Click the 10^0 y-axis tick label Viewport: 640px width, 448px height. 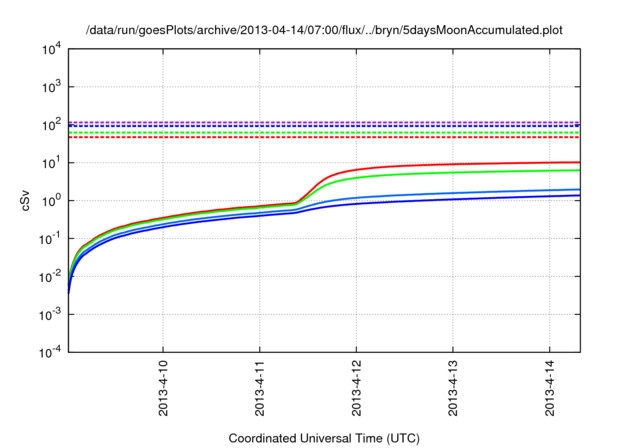point(50,201)
